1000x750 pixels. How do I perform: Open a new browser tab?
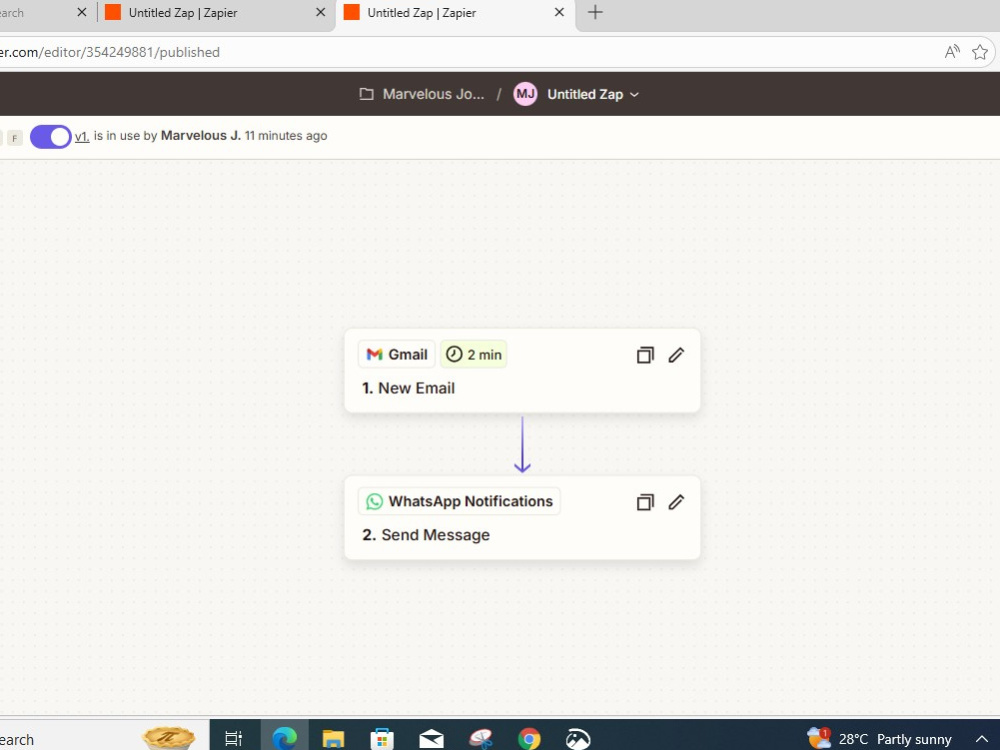click(595, 12)
